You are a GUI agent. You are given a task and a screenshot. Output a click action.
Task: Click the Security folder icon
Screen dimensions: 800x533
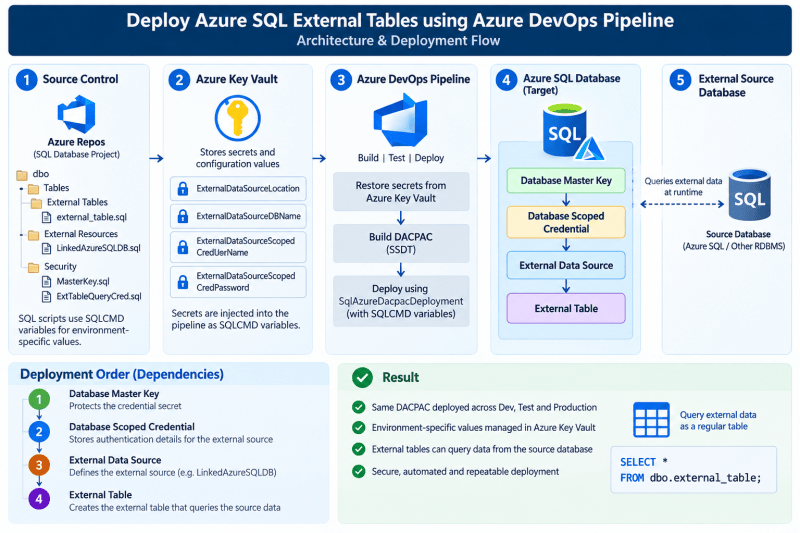tap(34, 267)
